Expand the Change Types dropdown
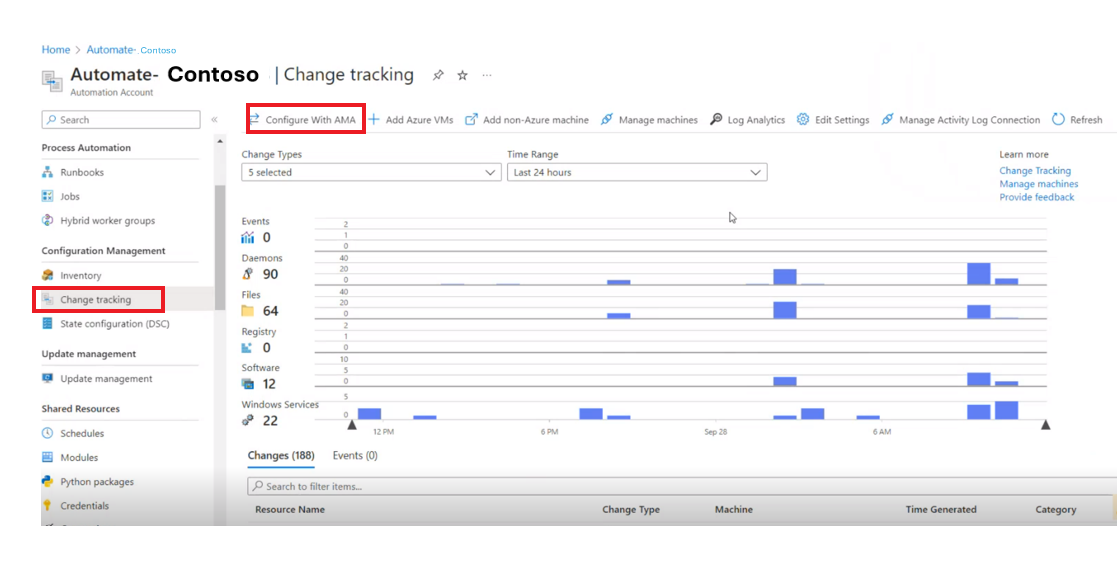The width and height of the screenshot is (1117, 565). tap(371, 173)
